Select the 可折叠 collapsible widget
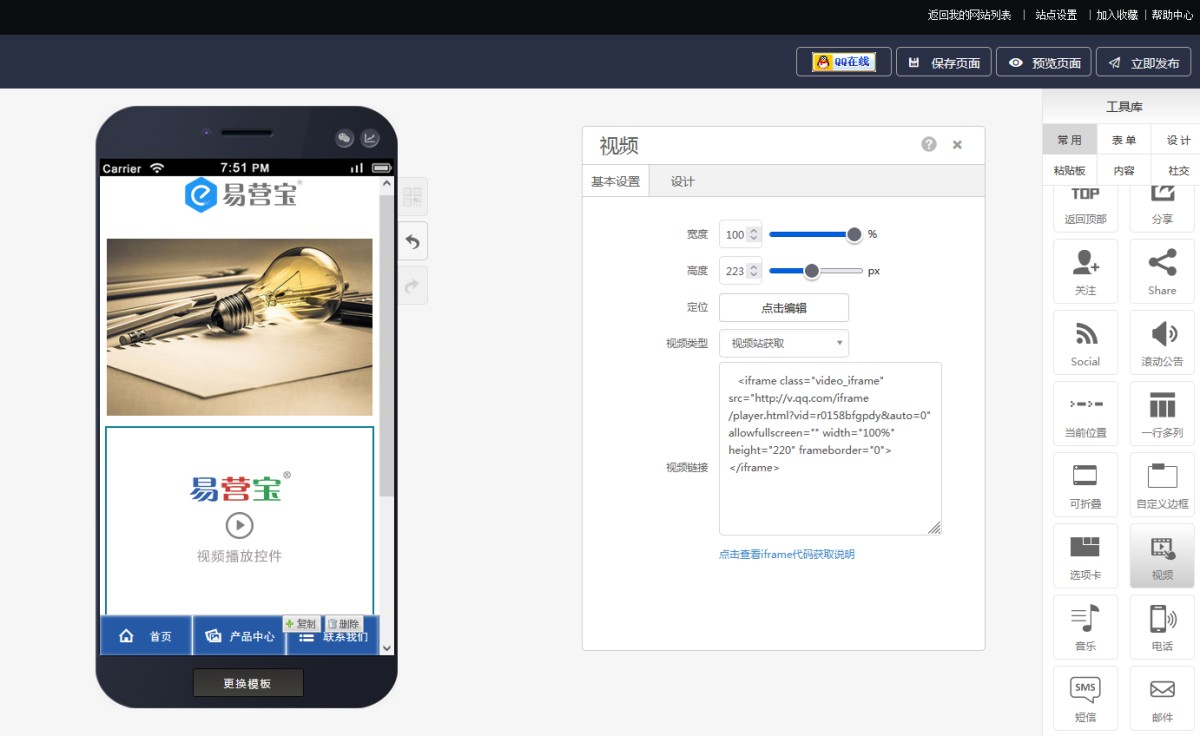 coord(1085,484)
